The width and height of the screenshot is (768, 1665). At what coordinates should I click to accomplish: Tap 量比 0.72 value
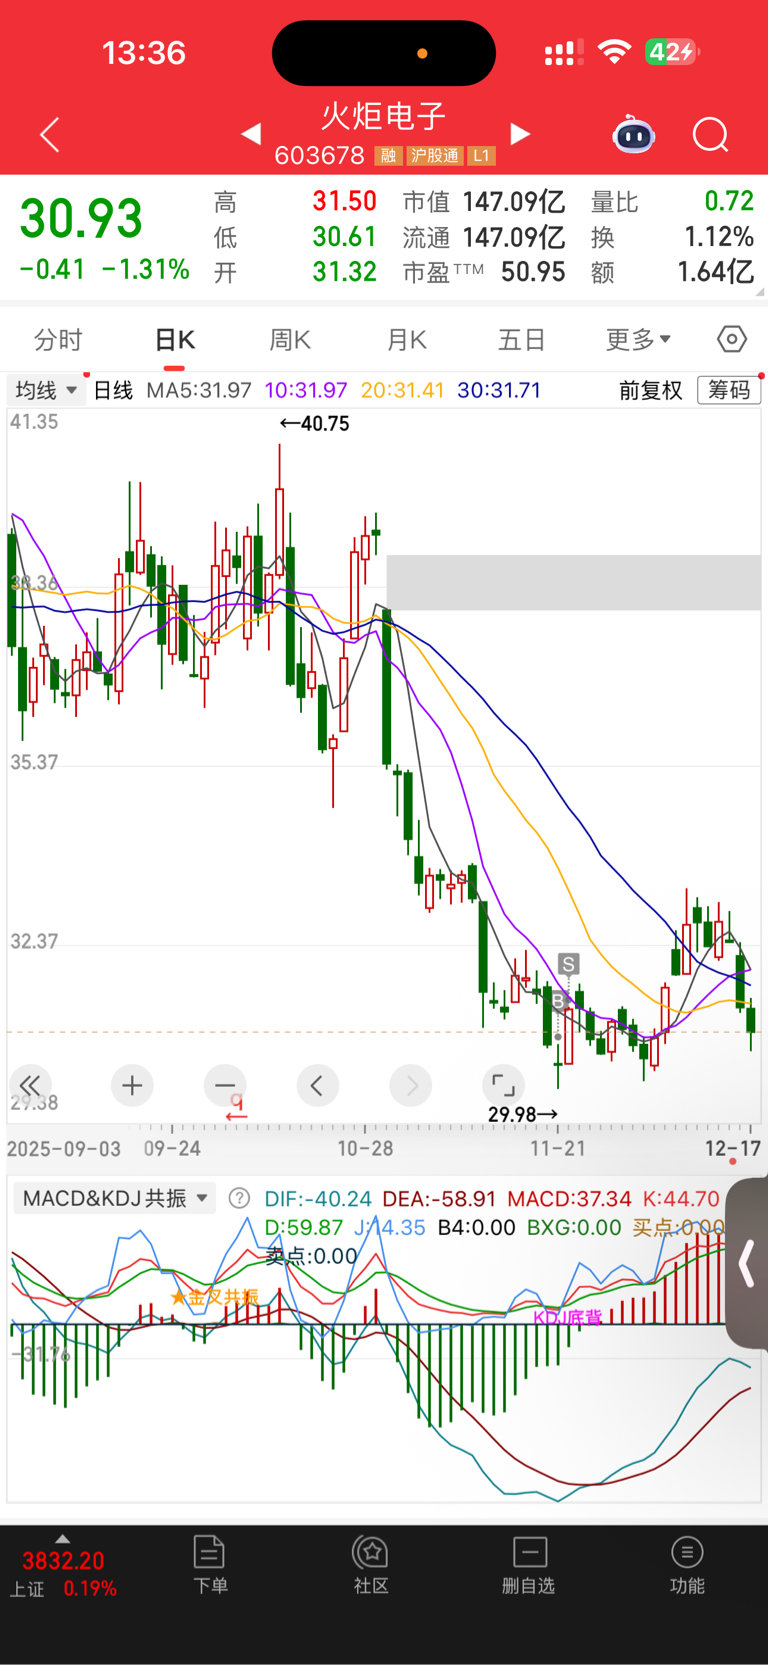point(729,201)
